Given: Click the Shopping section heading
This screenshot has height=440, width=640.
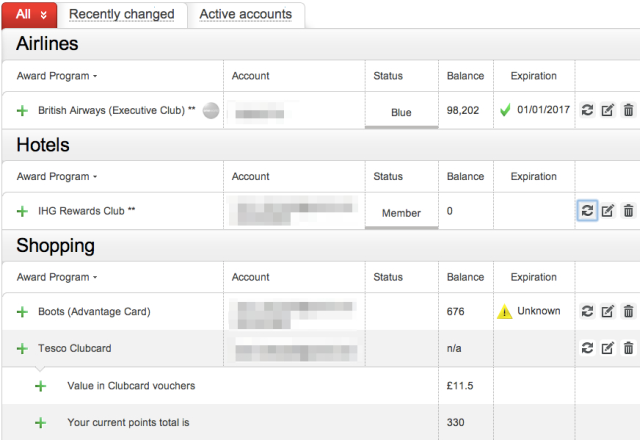Looking at the screenshot, I should [x=56, y=246].
